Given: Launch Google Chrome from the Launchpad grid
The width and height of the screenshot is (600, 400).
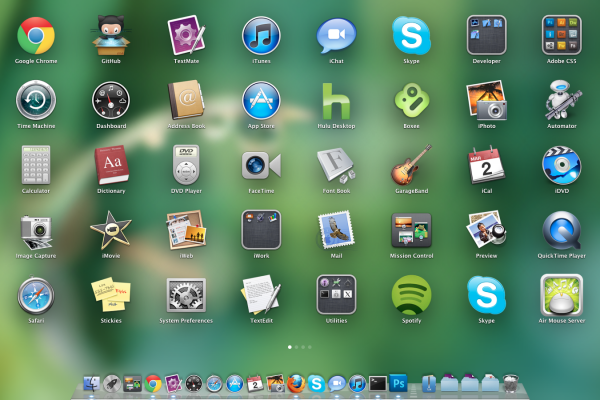Looking at the screenshot, I should tap(36, 36).
